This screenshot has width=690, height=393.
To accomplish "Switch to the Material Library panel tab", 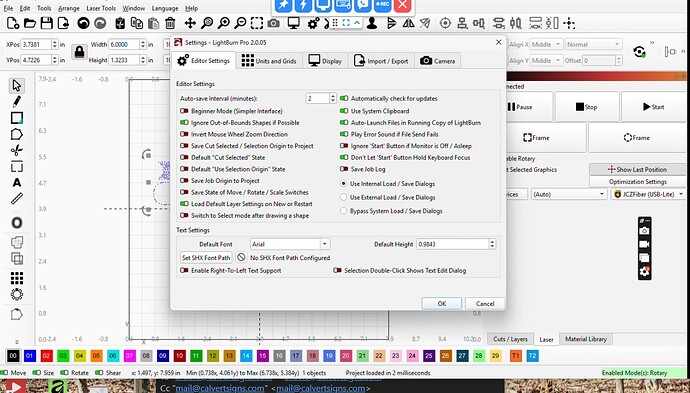I will click(586, 339).
